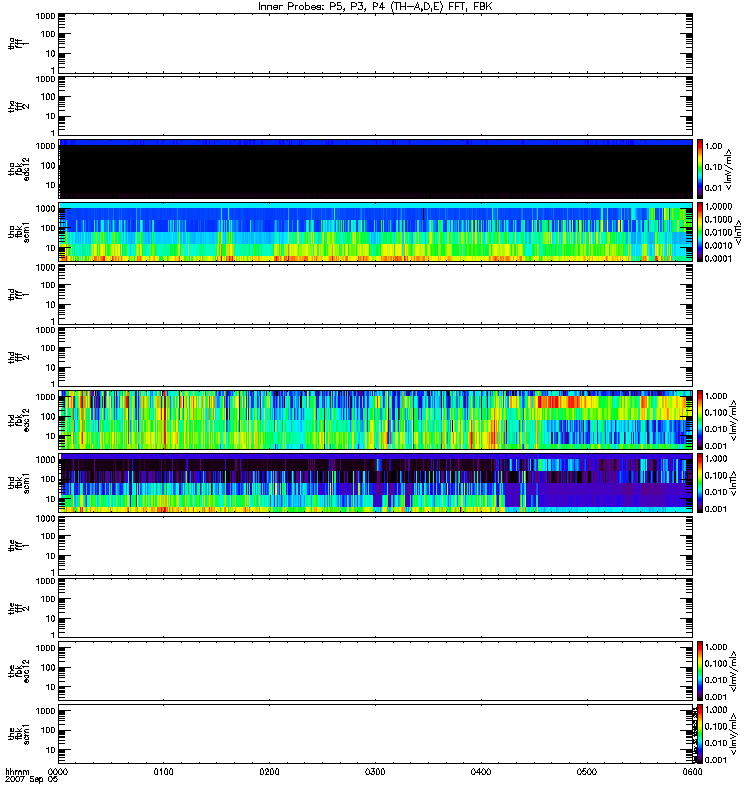Click the thd fbk scm1 color scale bar
The image size is (750, 800).
[700, 483]
